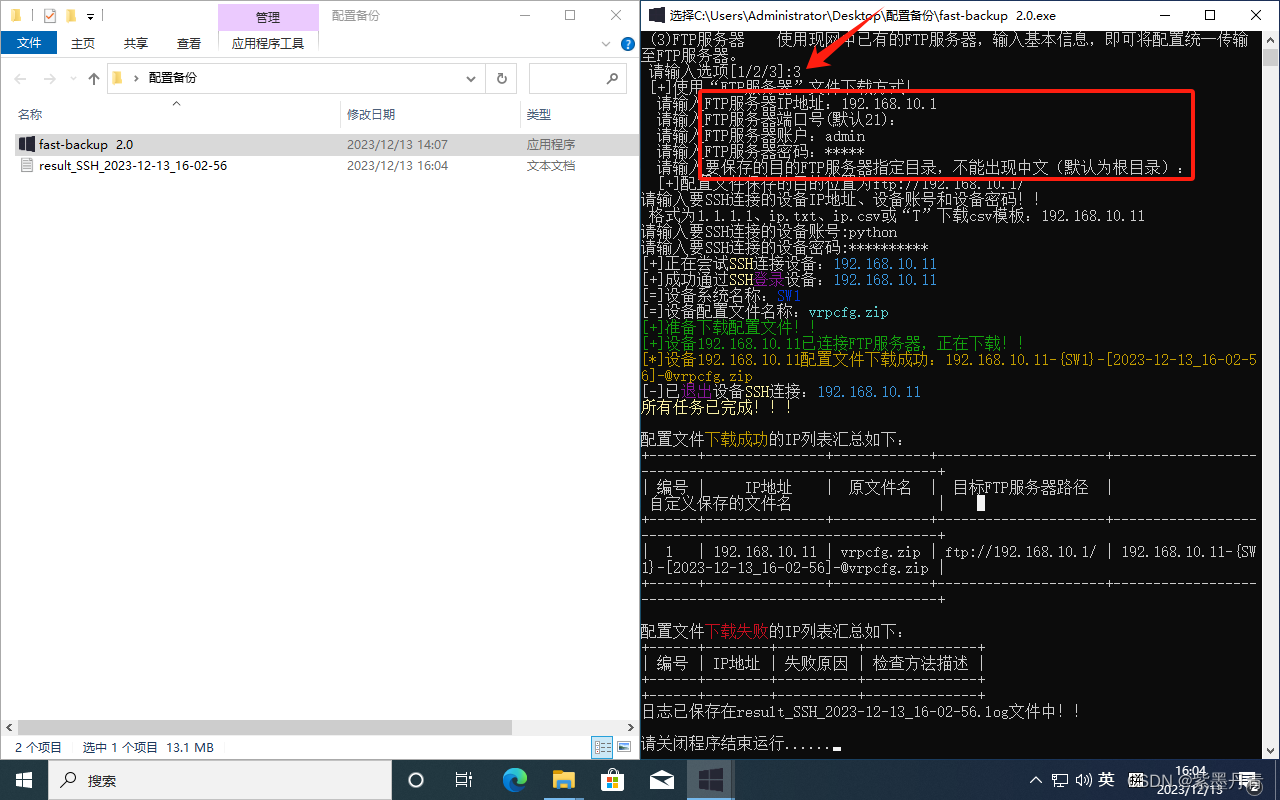This screenshot has height=800, width=1280.
Task: Show hidden system tray icons chevron
Action: [x=1037, y=780]
